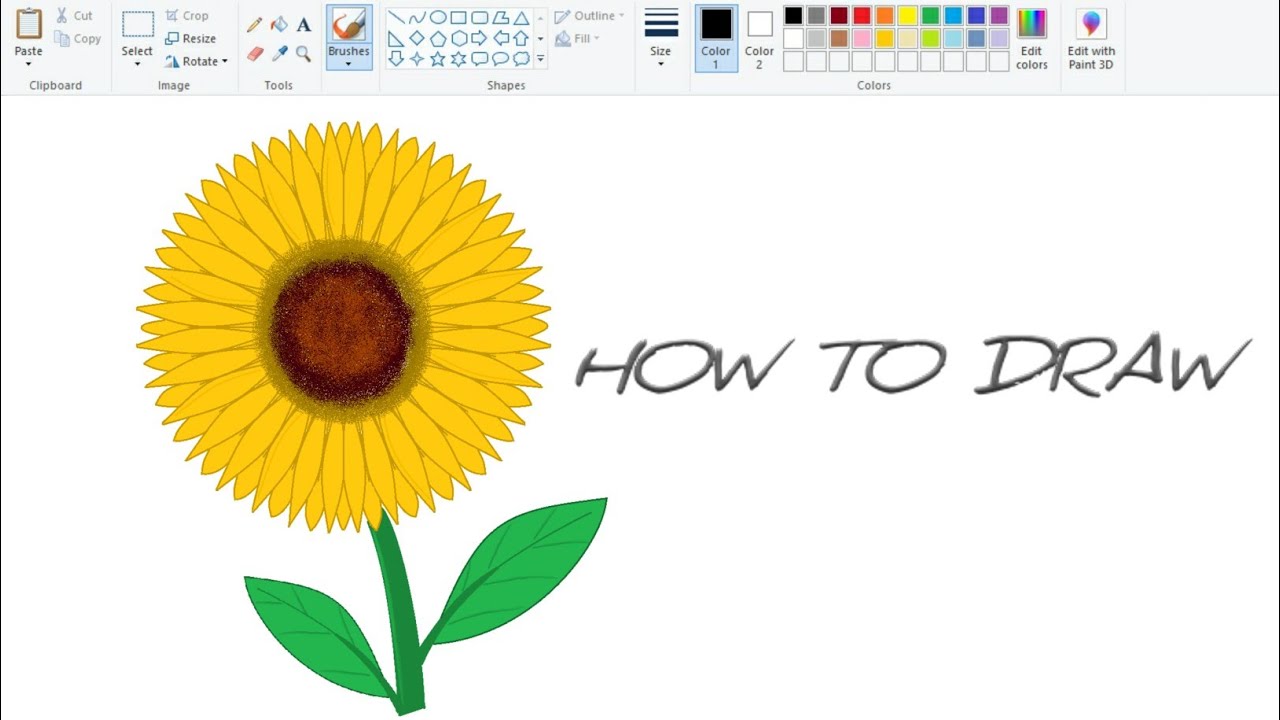
Task: Open the Paste dropdown arrow
Action: [x=29, y=64]
